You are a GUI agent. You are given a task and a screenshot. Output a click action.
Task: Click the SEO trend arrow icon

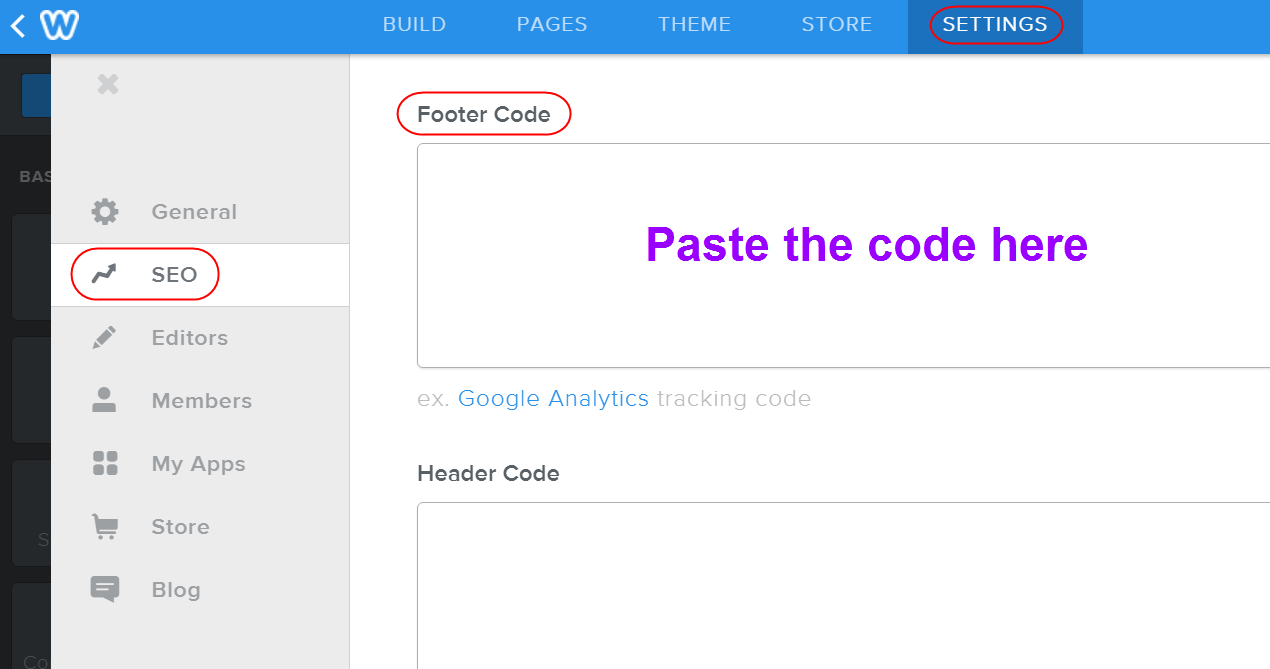(x=105, y=275)
